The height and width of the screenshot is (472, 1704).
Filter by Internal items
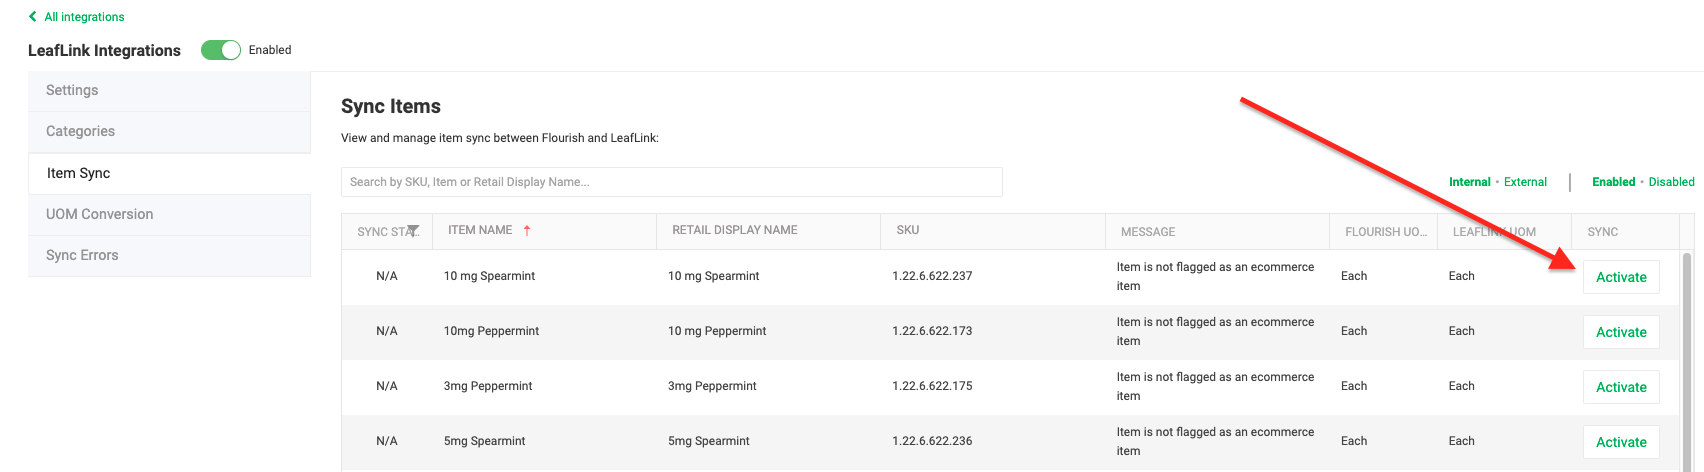(1469, 182)
